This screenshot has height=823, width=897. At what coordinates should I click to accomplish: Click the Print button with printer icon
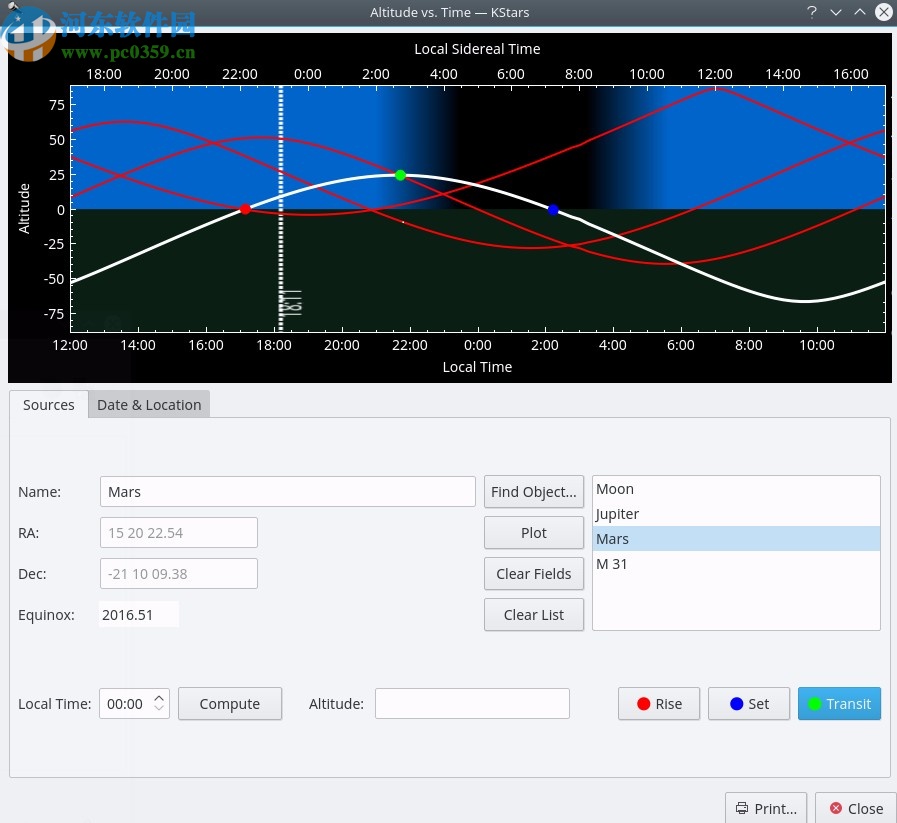(x=766, y=808)
